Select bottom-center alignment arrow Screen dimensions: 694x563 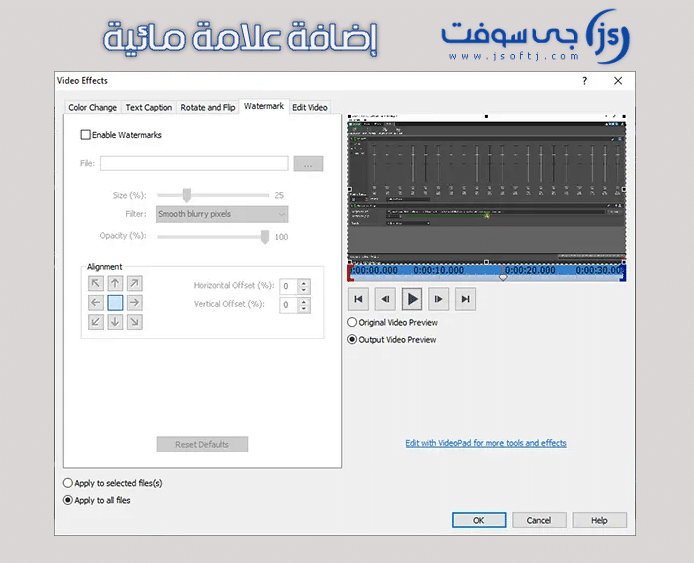[115, 322]
